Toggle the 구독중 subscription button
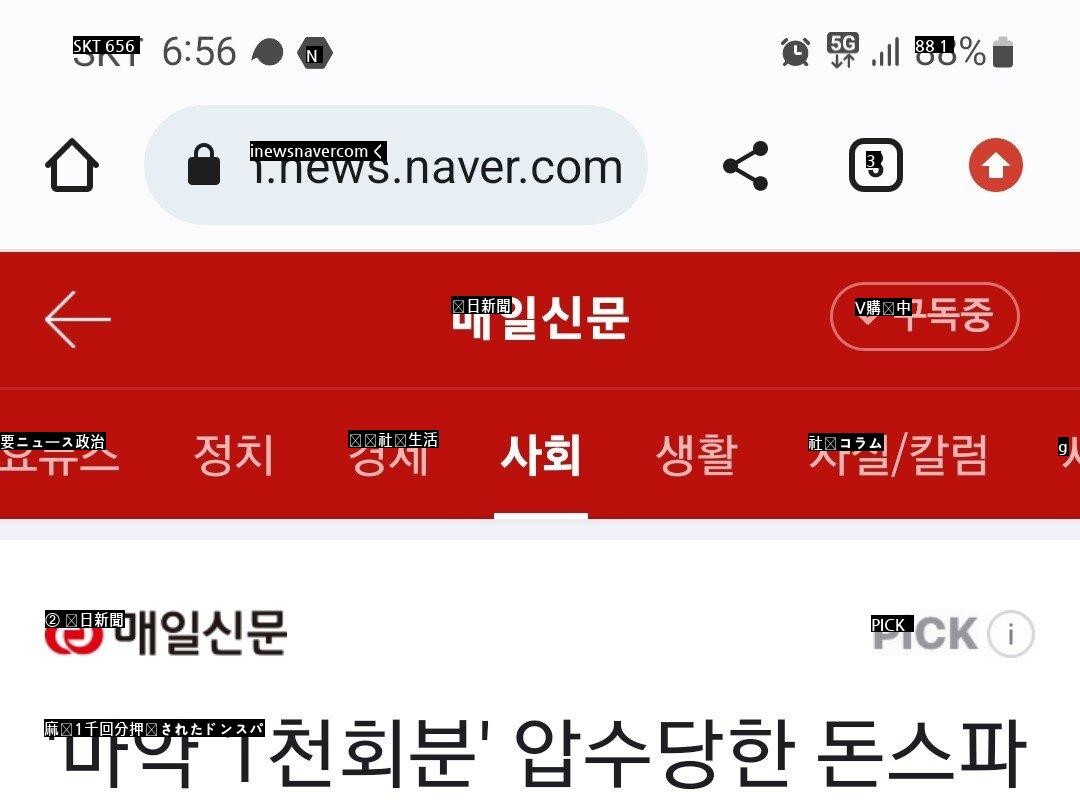 tap(925, 316)
